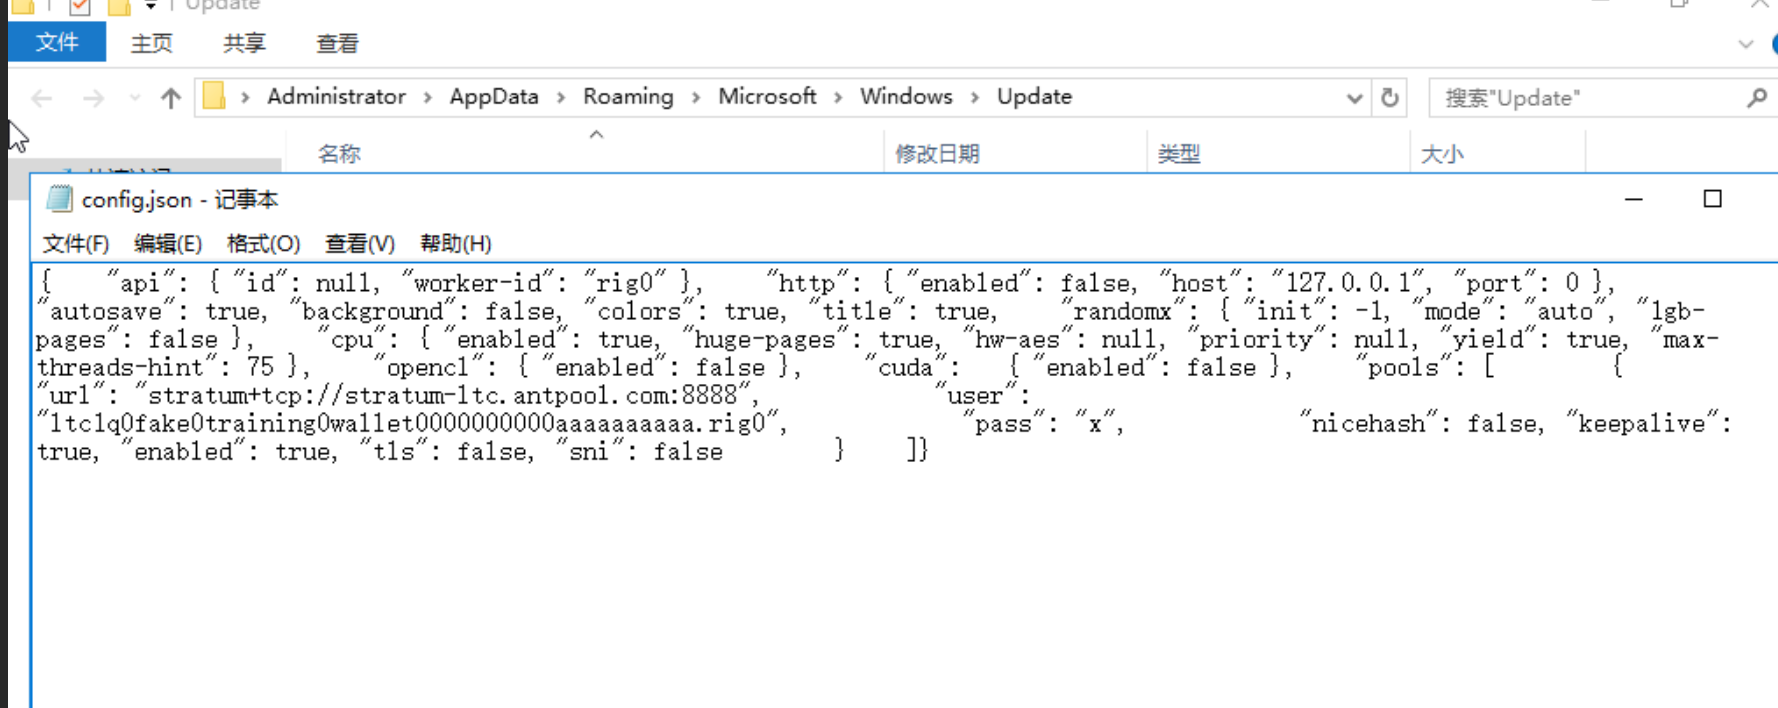The width and height of the screenshot is (1778, 708).
Task: Click the "cuda" key text
Action: tap(905, 367)
